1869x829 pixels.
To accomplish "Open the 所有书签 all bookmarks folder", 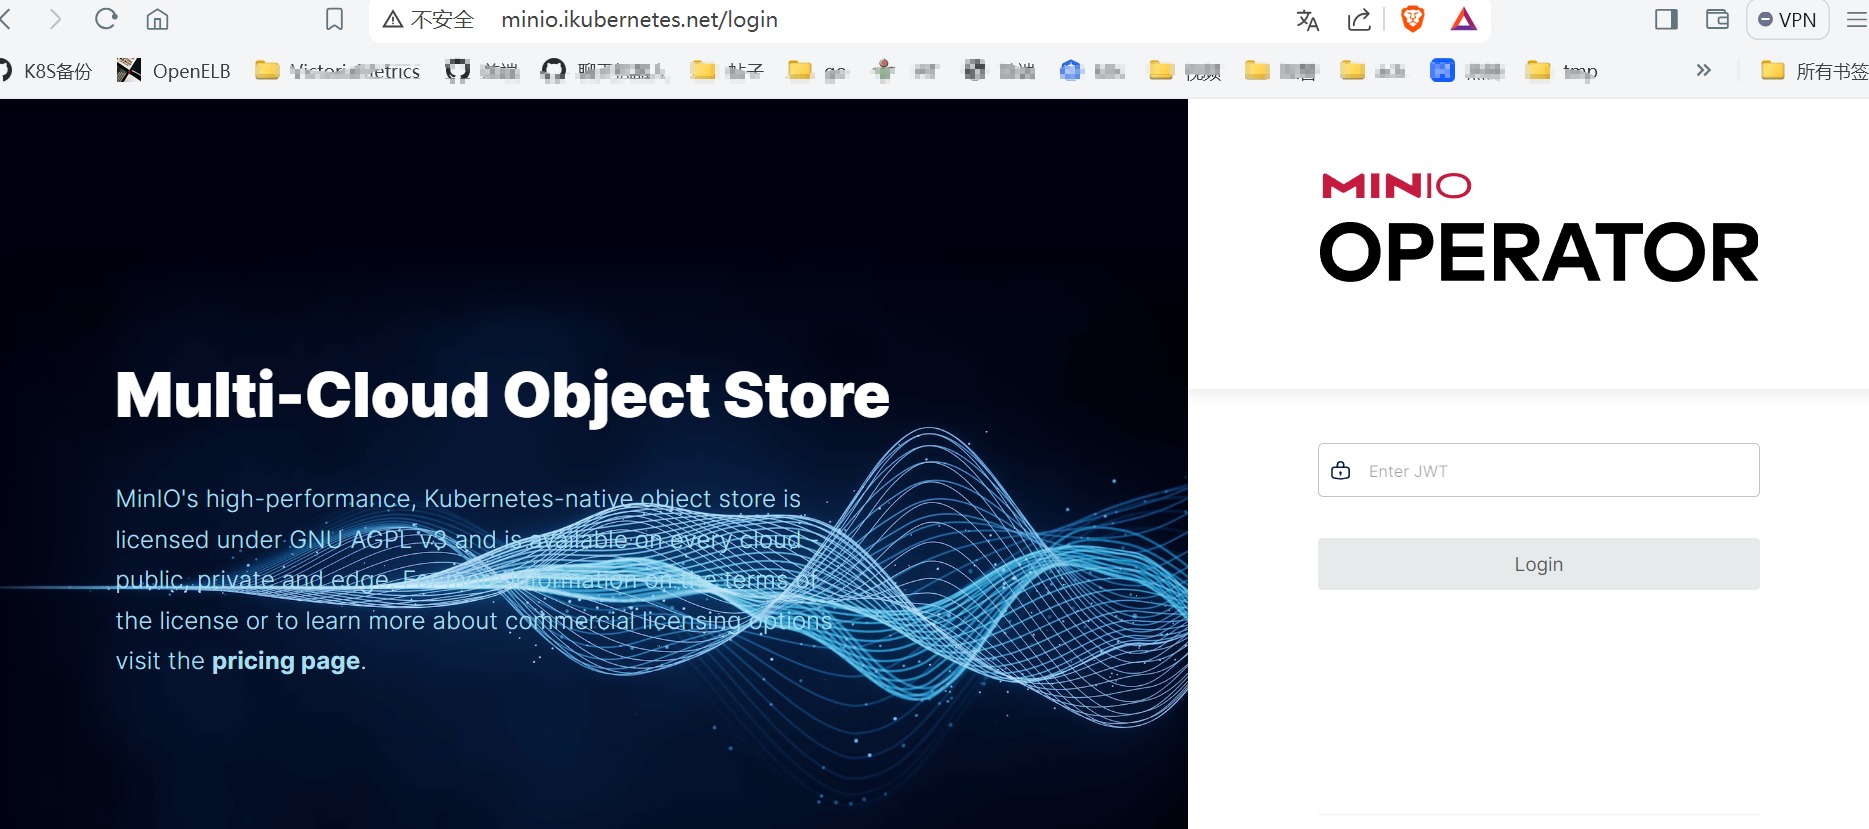I will [x=1814, y=71].
